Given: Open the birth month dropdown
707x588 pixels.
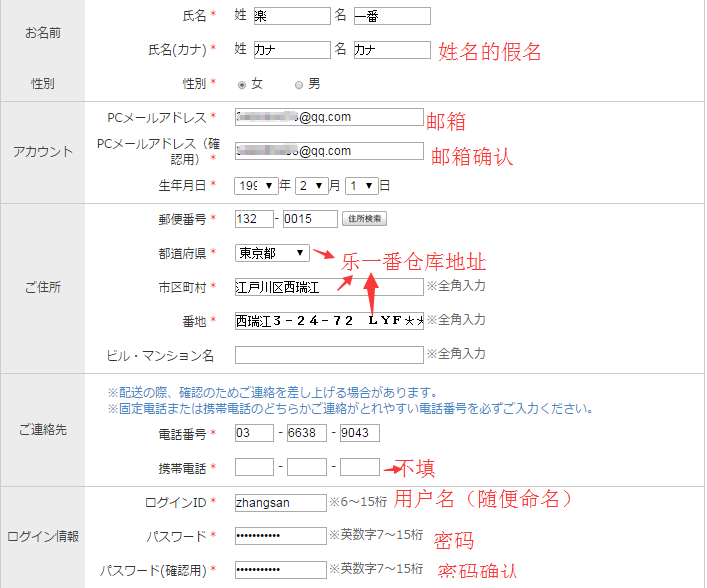Looking at the screenshot, I should point(313,185).
